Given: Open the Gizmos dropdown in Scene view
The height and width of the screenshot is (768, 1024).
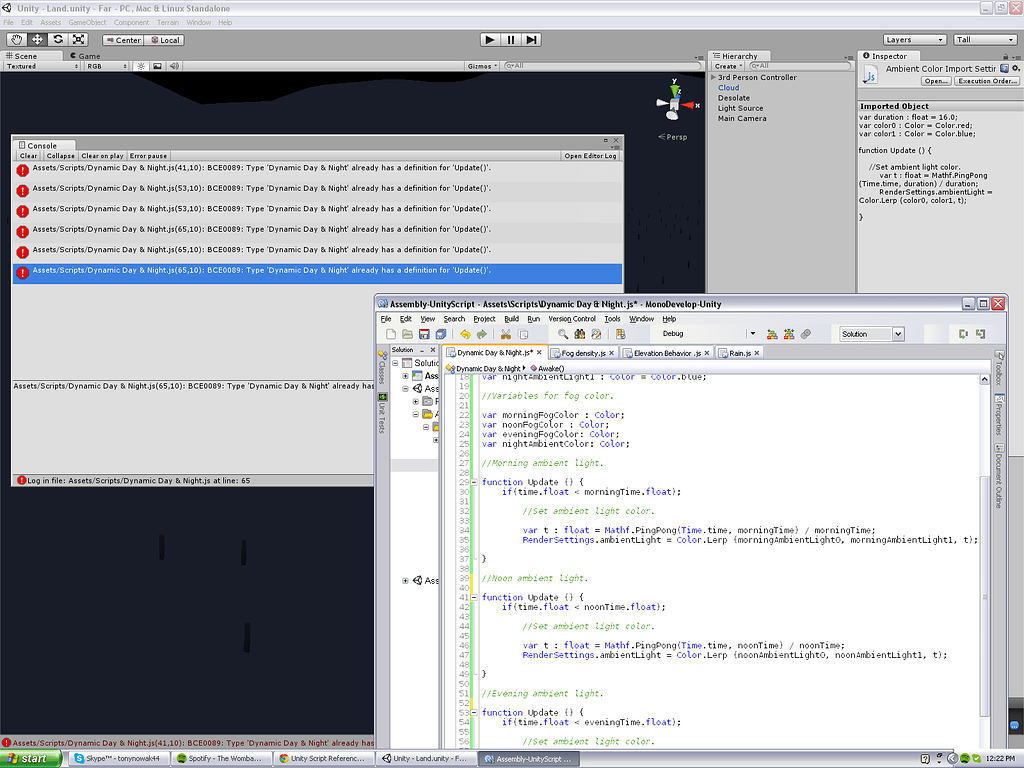Looking at the screenshot, I should click(x=480, y=66).
